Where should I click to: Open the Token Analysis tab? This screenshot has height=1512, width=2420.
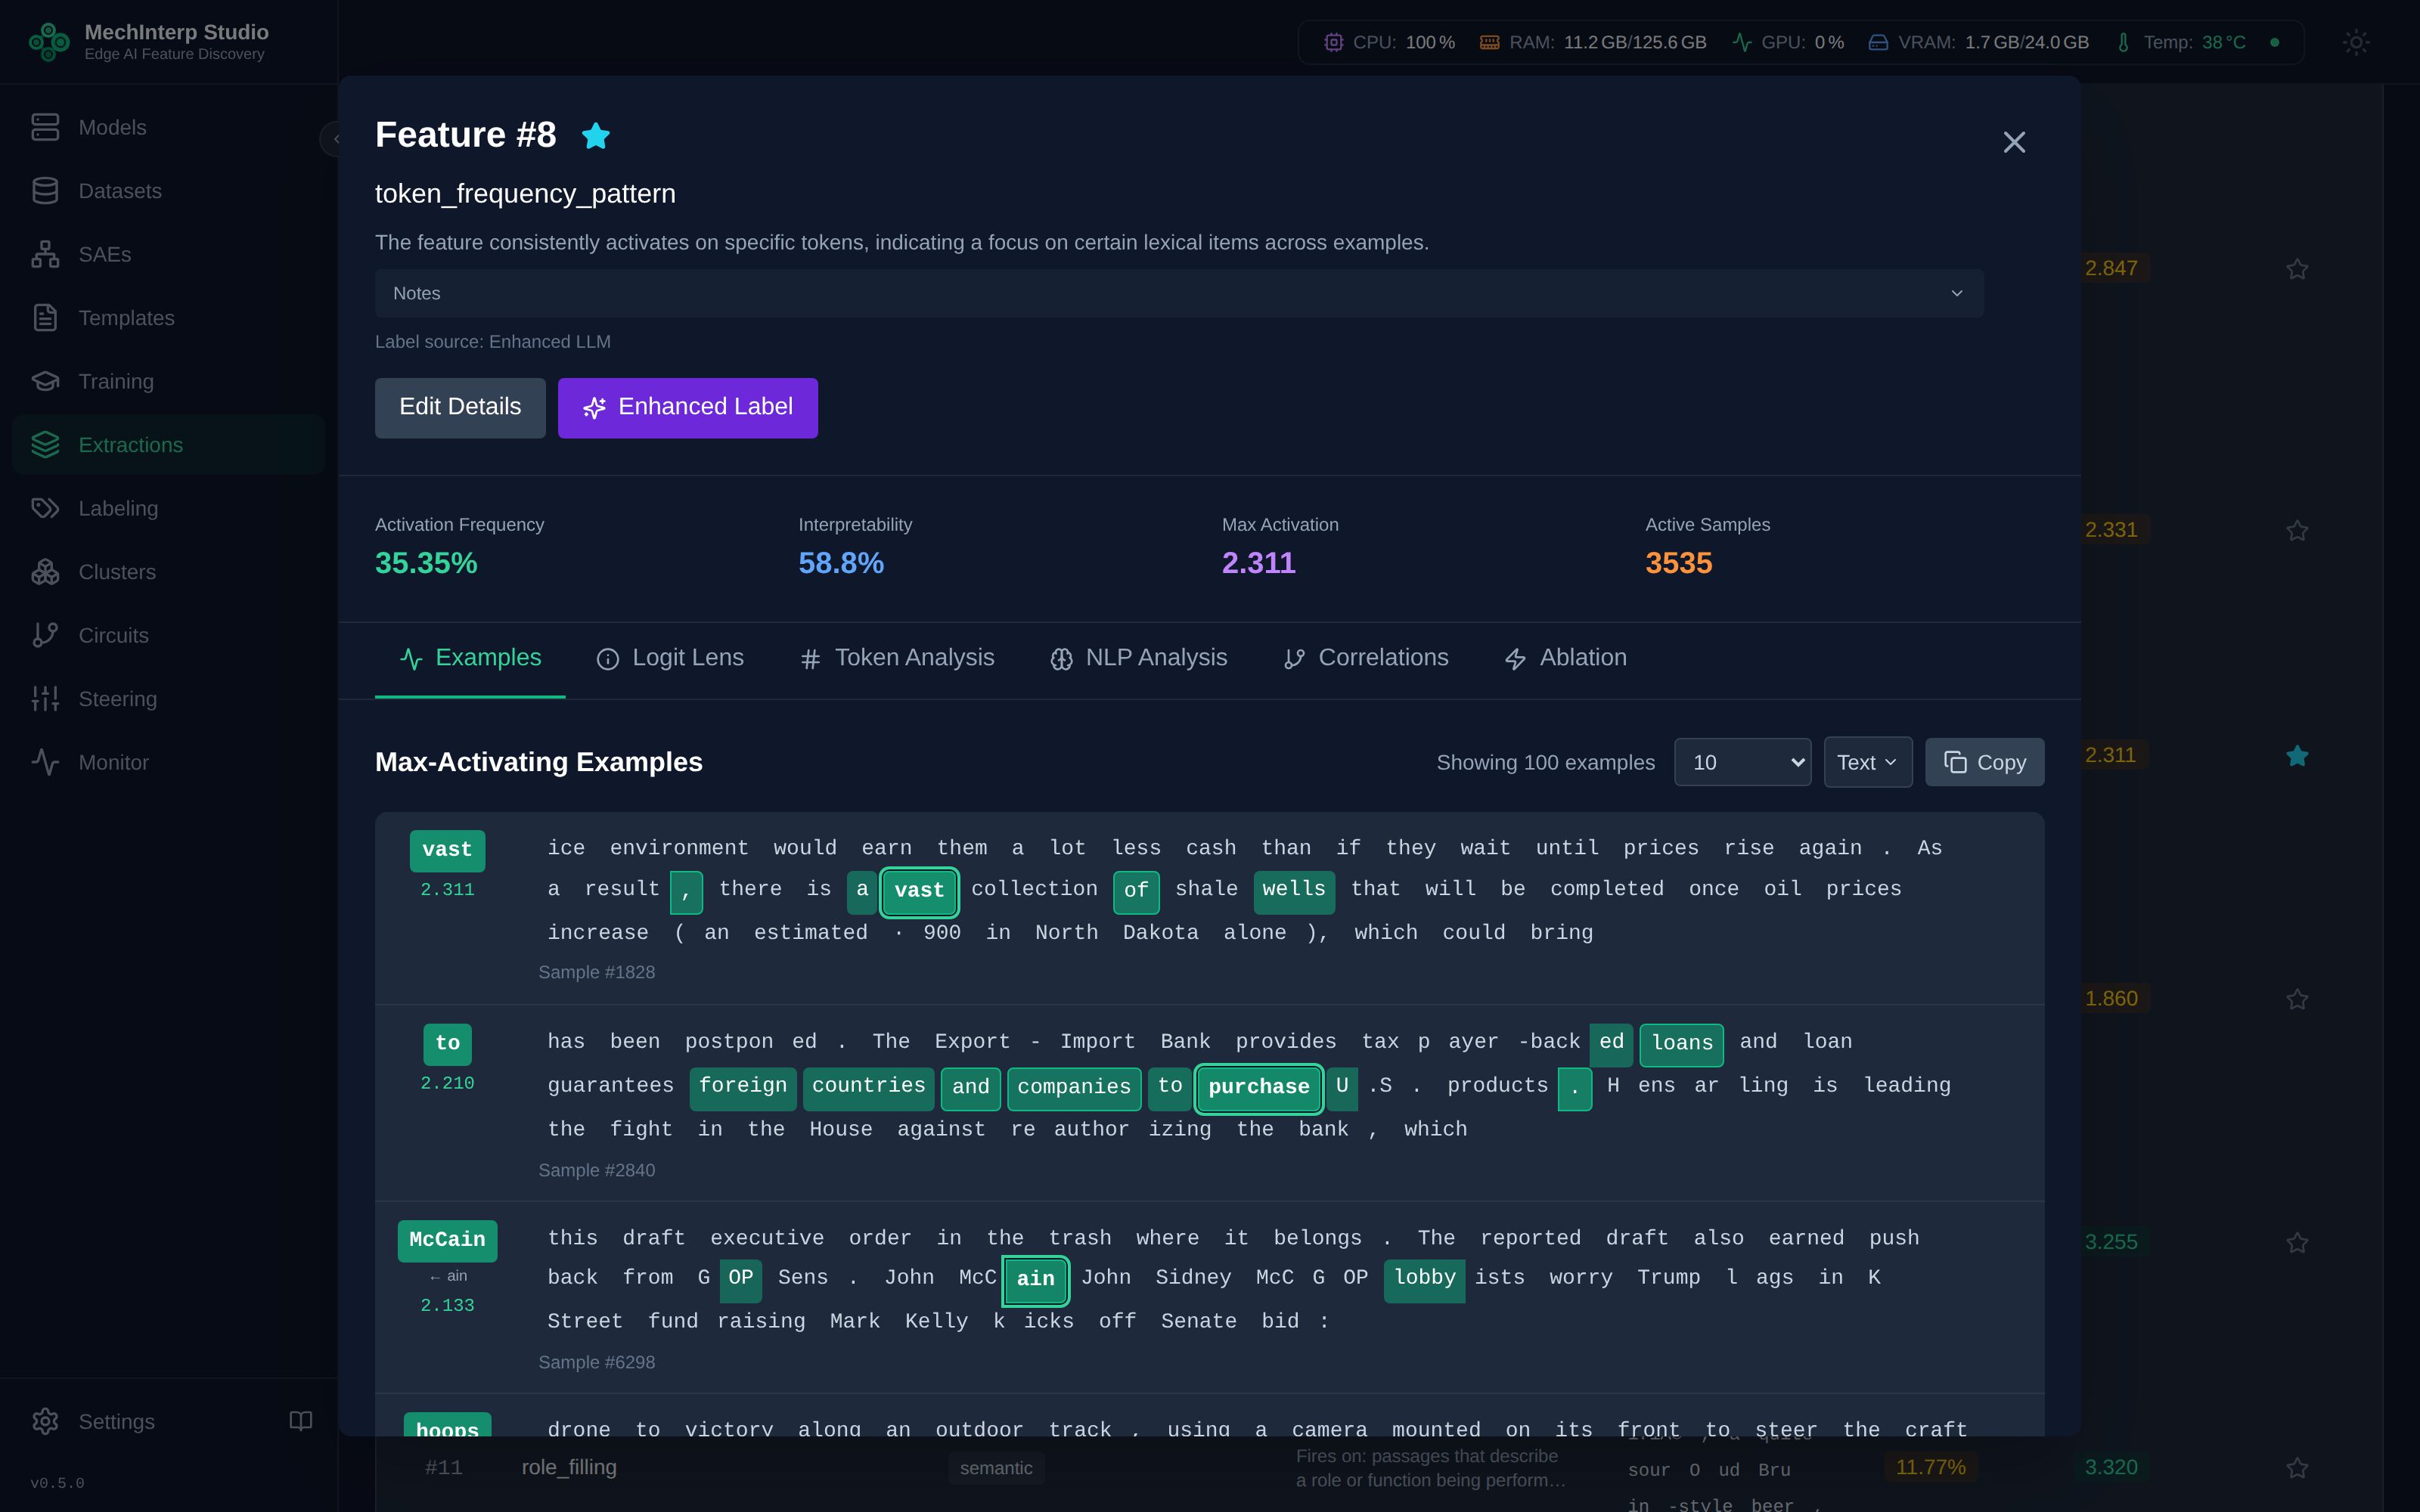[x=897, y=658]
